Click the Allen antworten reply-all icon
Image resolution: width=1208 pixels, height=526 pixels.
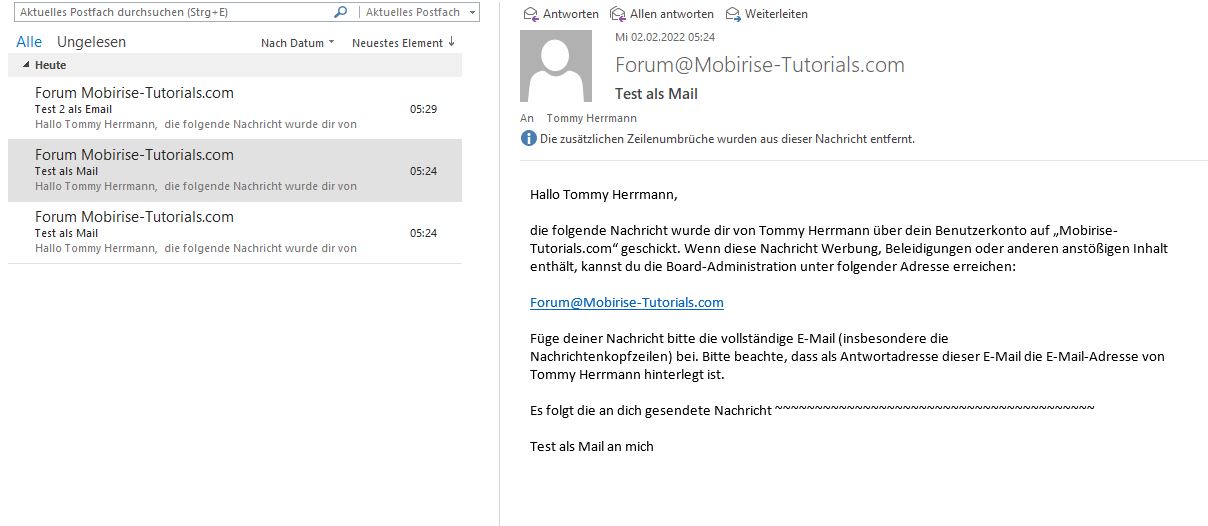[618, 14]
